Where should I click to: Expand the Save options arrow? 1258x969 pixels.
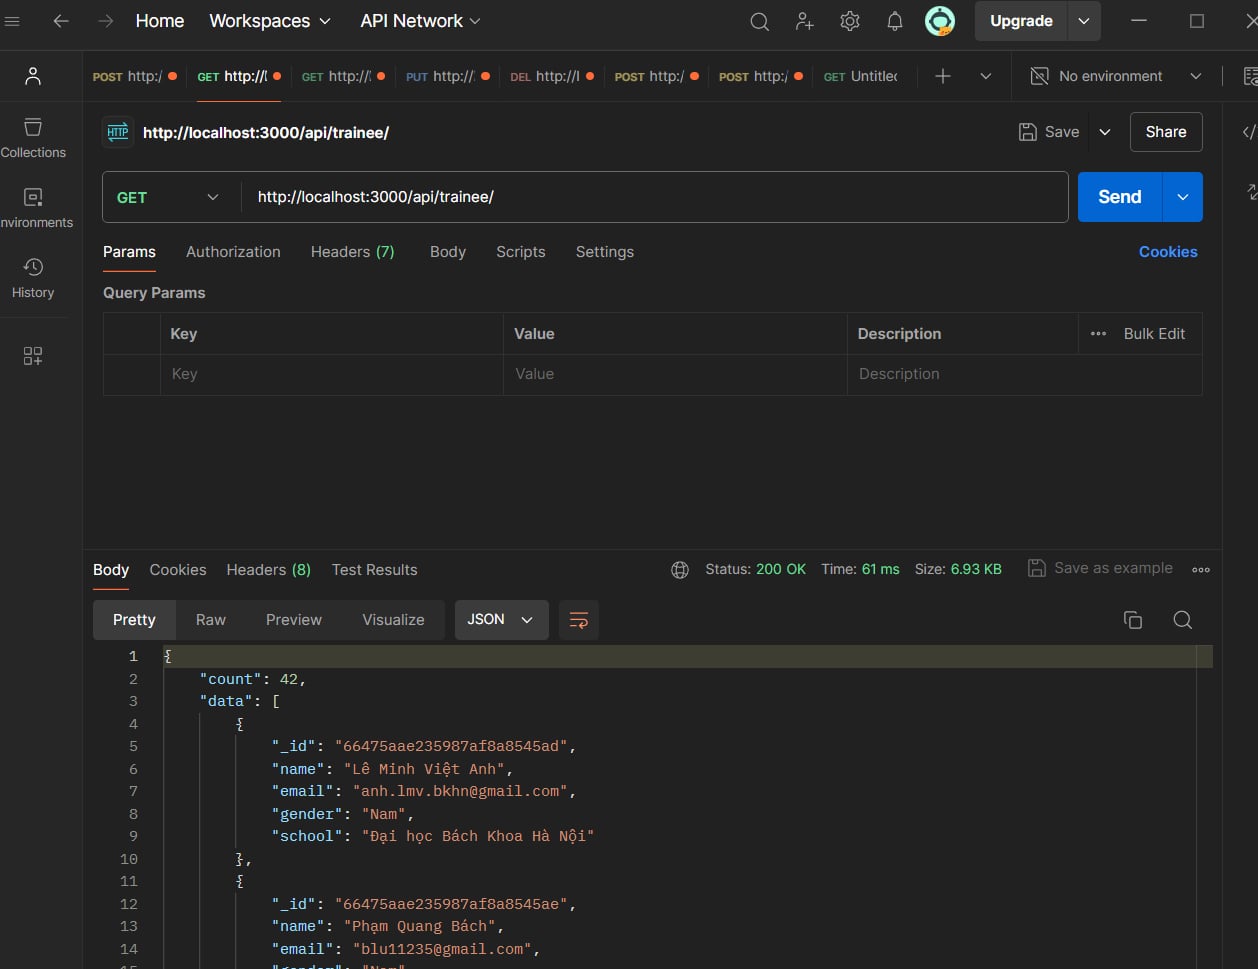tap(1105, 132)
